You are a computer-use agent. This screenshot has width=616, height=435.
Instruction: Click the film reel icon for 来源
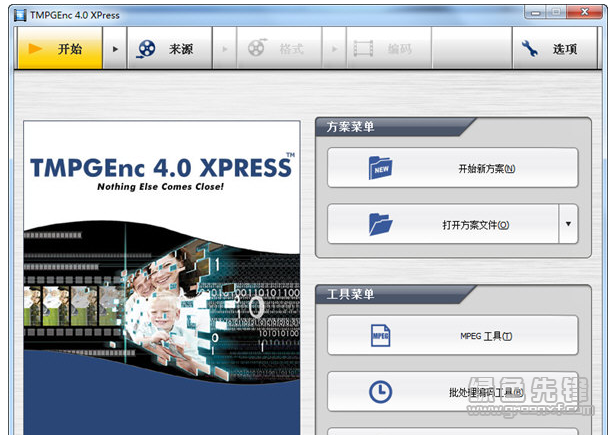point(147,49)
